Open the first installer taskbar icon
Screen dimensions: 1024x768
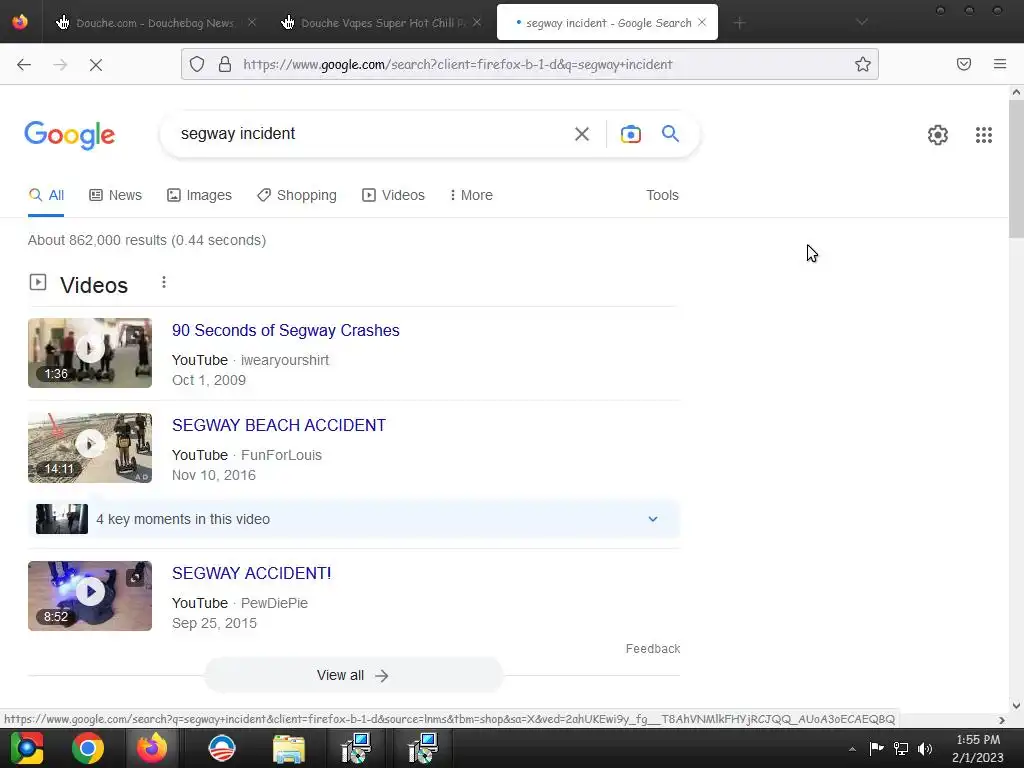tap(356, 748)
